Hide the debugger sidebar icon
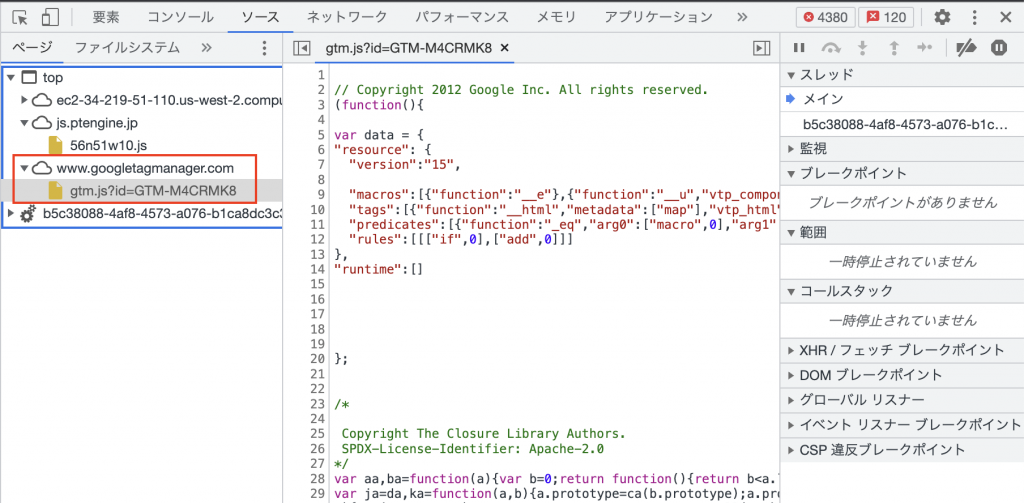 pyautogui.click(x=761, y=48)
